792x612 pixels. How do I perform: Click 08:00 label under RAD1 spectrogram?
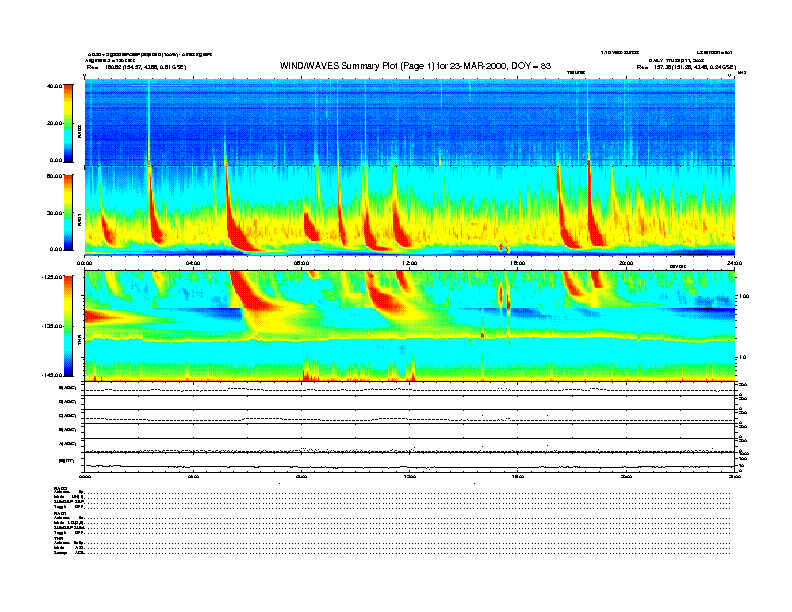[301, 263]
